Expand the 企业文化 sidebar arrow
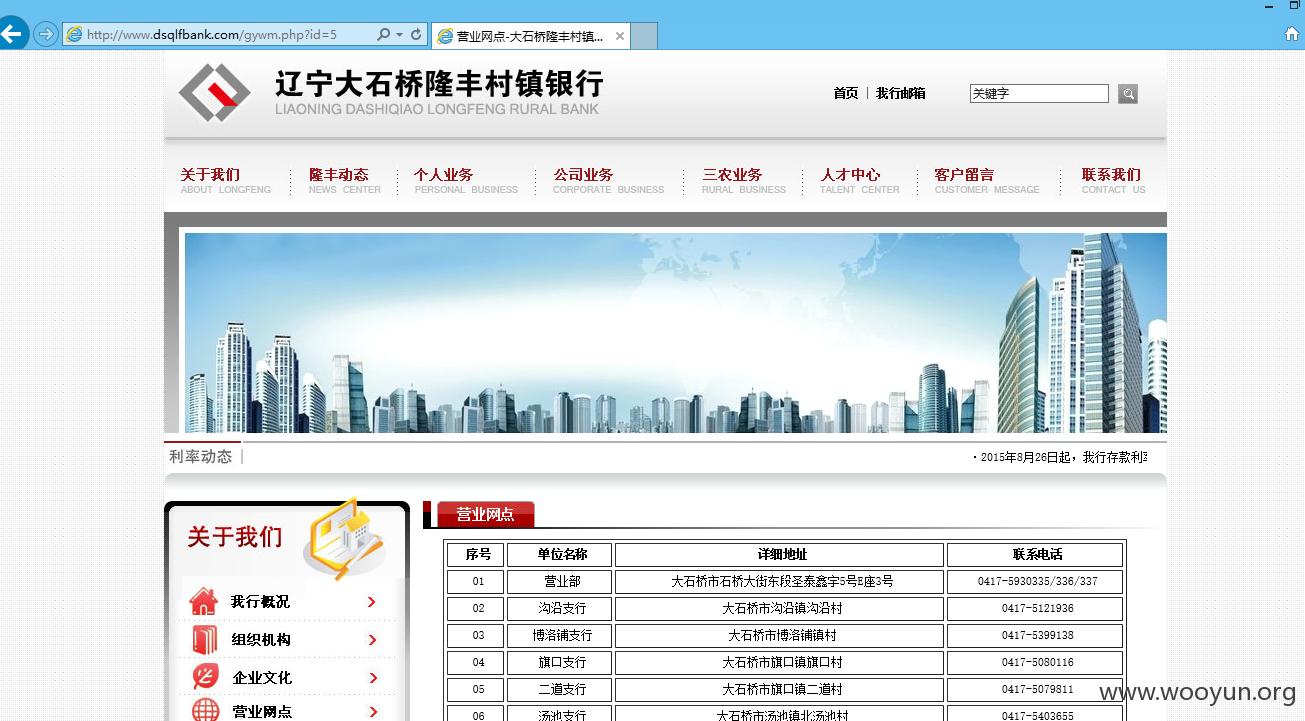 (373, 678)
